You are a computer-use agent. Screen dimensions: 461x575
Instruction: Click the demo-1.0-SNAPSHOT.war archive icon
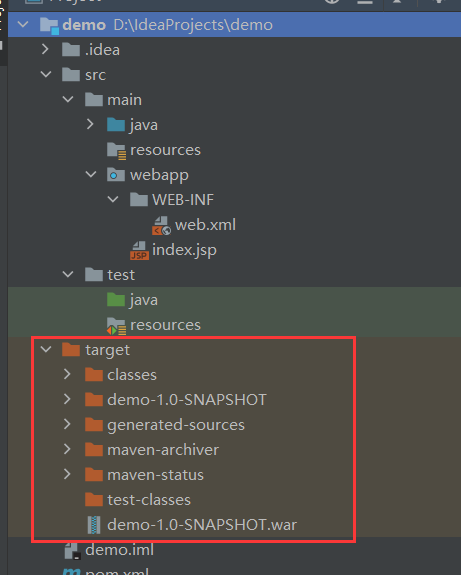pyautogui.click(x=94, y=525)
